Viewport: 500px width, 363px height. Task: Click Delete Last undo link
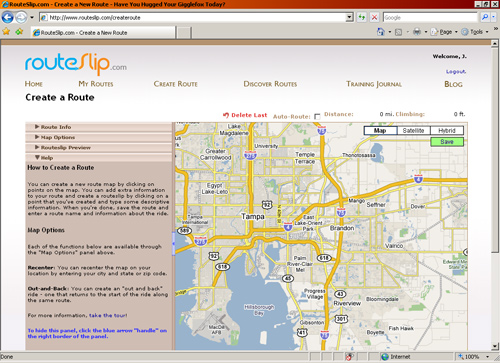click(x=245, y=115)
